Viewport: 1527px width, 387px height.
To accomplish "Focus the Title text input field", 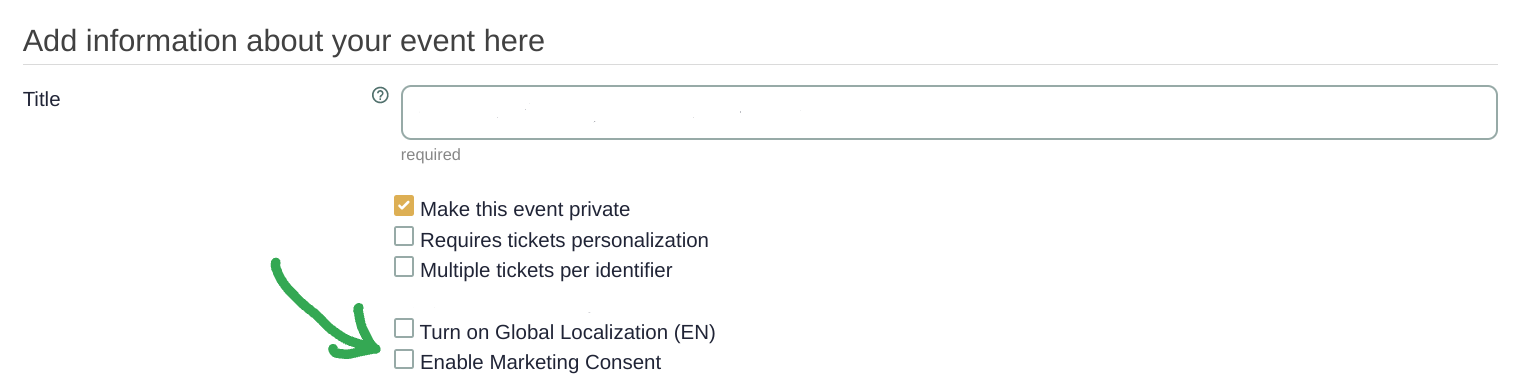I will (x=949, y=112).
